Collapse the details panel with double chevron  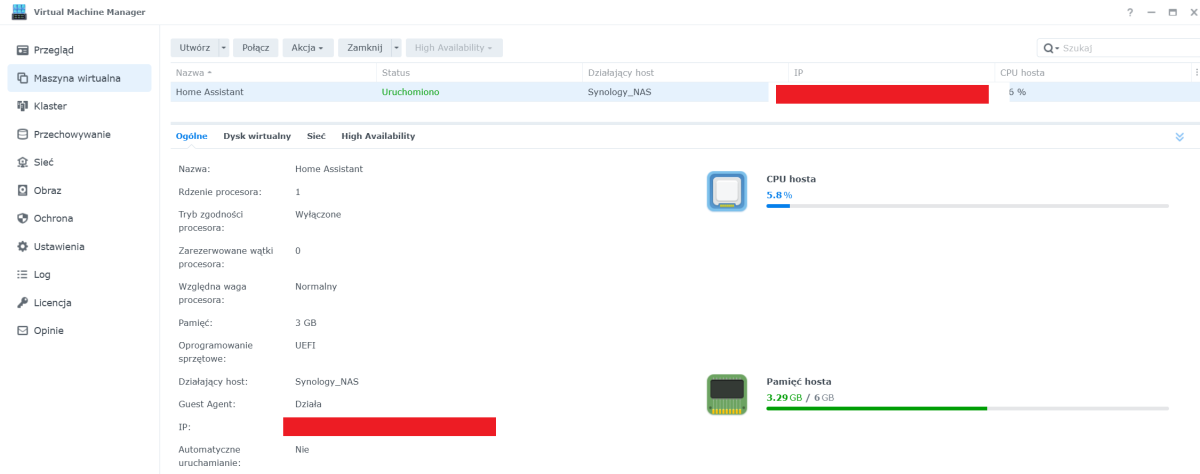click(x=1179, y=137)
